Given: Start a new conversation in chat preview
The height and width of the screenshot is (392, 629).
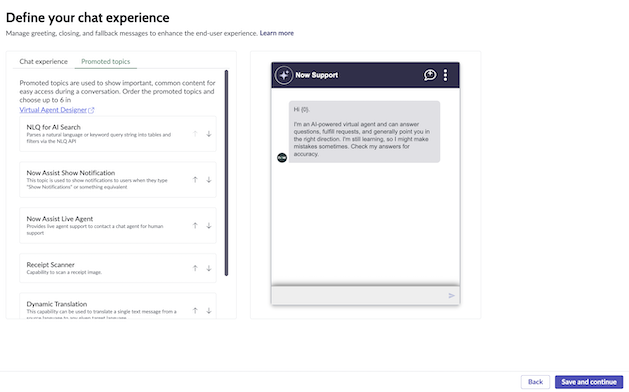Looking at the screenshot, I should pos(430,75).
